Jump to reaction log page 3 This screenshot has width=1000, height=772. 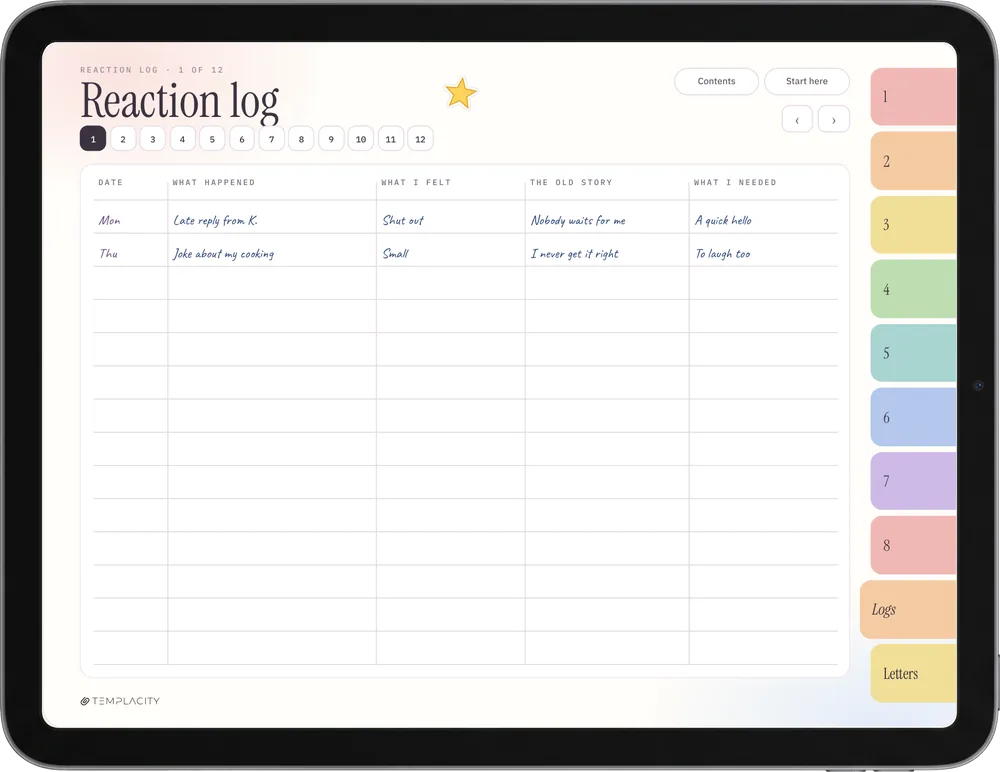(x=152, y=139)
